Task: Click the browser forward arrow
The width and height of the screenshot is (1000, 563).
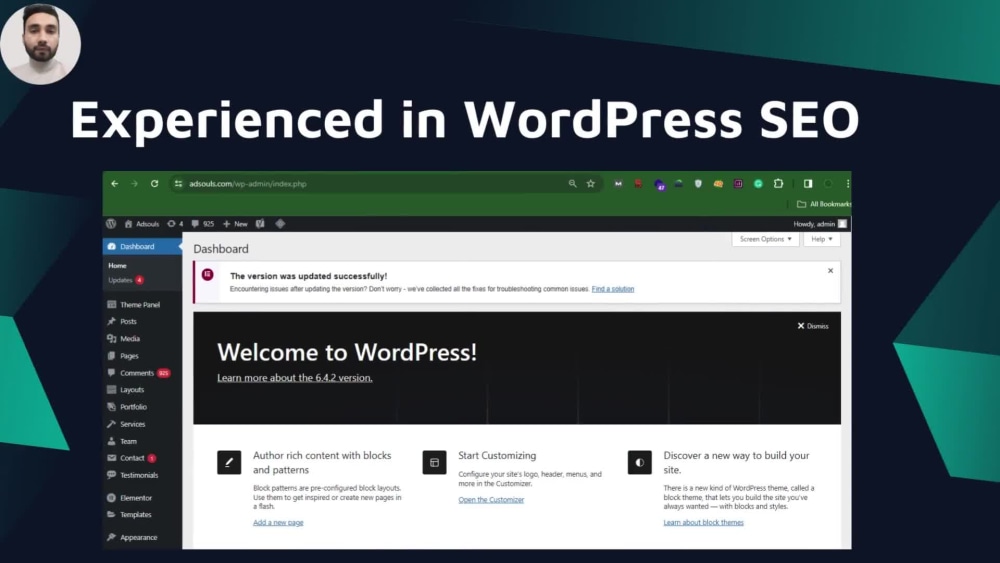Action: [135, 184]
